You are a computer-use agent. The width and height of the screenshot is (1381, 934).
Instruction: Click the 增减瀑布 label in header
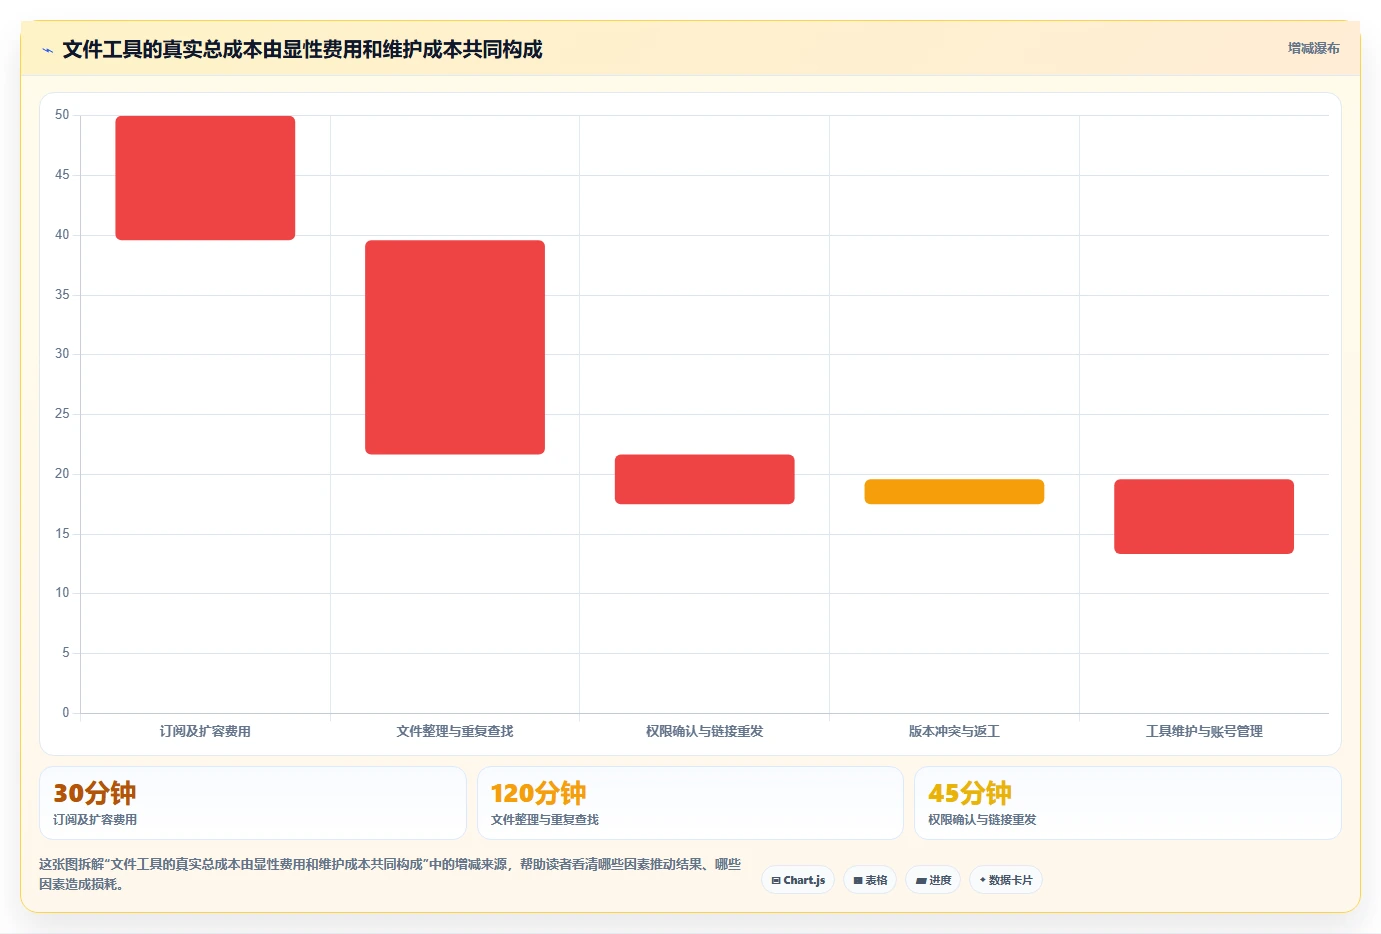click(1313, 48)
